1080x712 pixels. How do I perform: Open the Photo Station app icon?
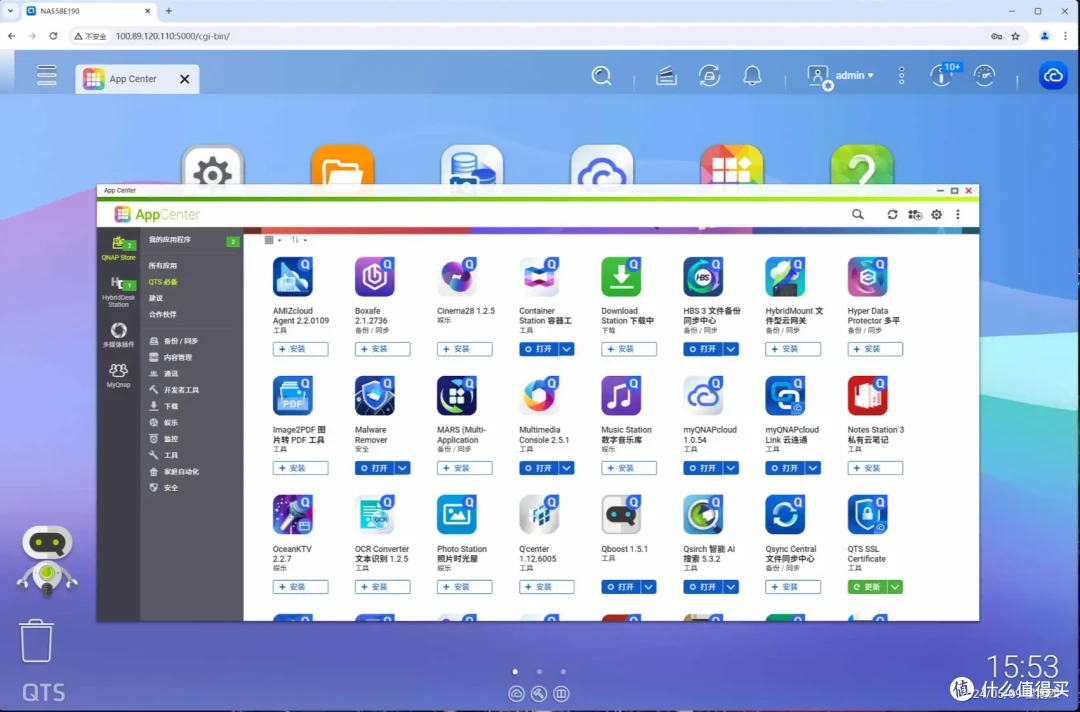tap(457, 515)
